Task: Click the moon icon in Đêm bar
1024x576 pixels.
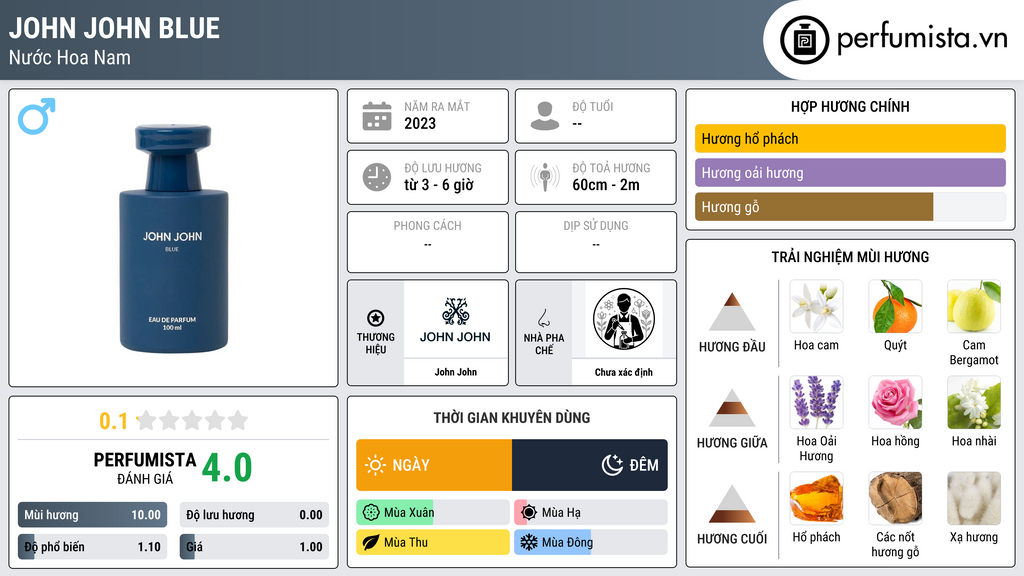Action: [x=612, y=465]
